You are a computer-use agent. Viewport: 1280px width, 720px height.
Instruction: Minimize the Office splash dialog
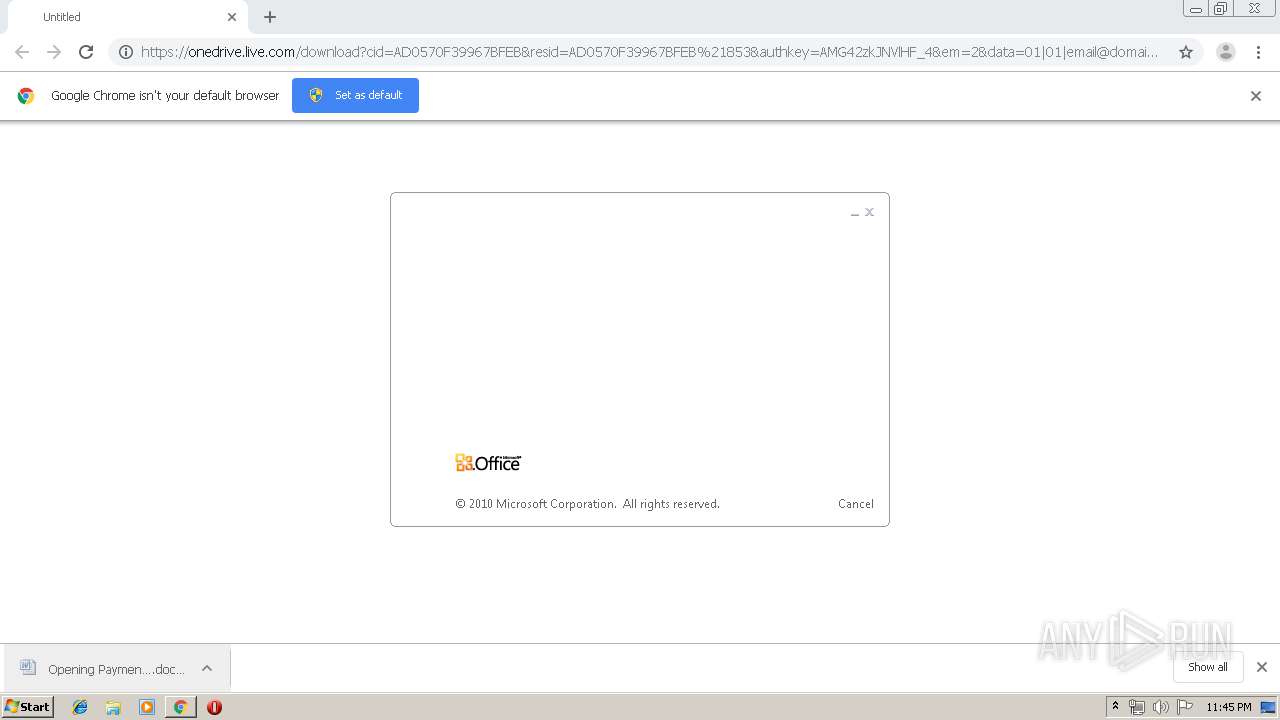pyautogui.click(x=855, y=213)
